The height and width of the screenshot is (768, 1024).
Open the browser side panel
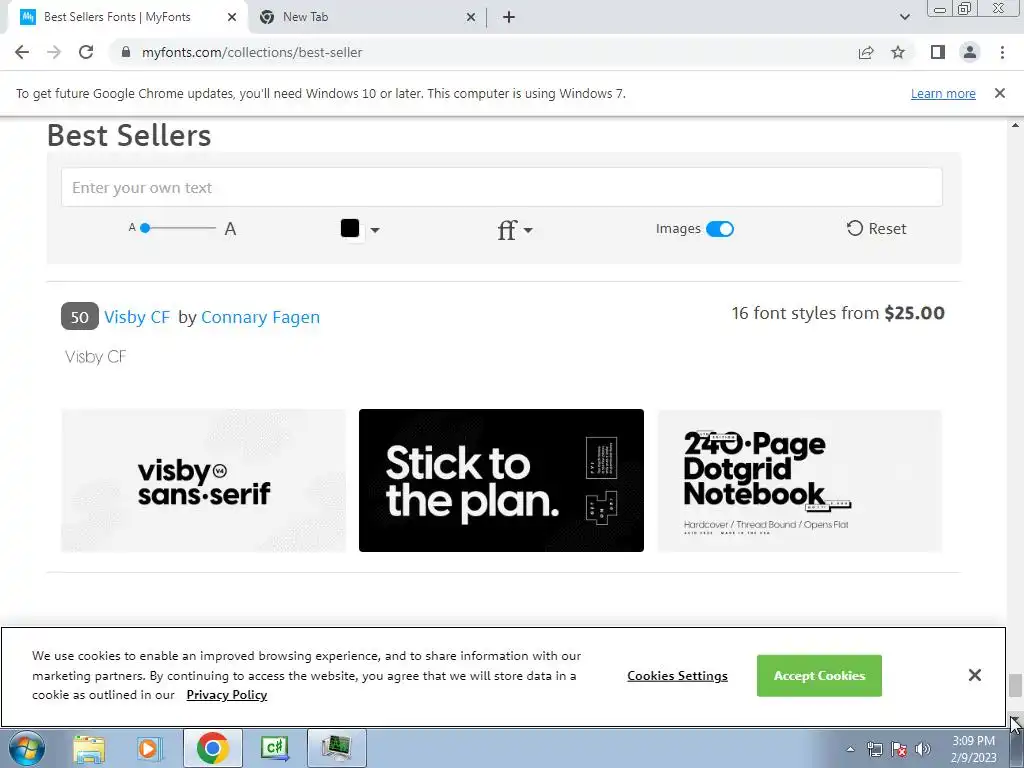938,52
